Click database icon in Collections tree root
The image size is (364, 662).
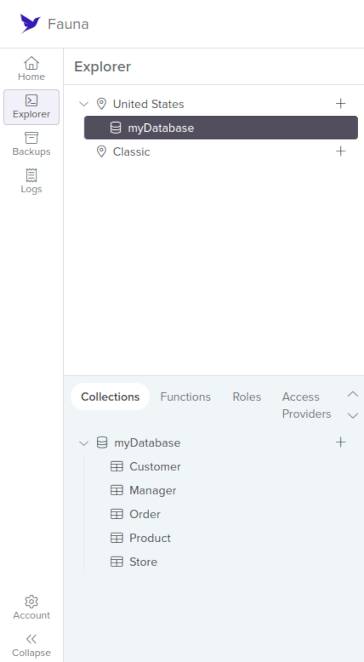102,442
